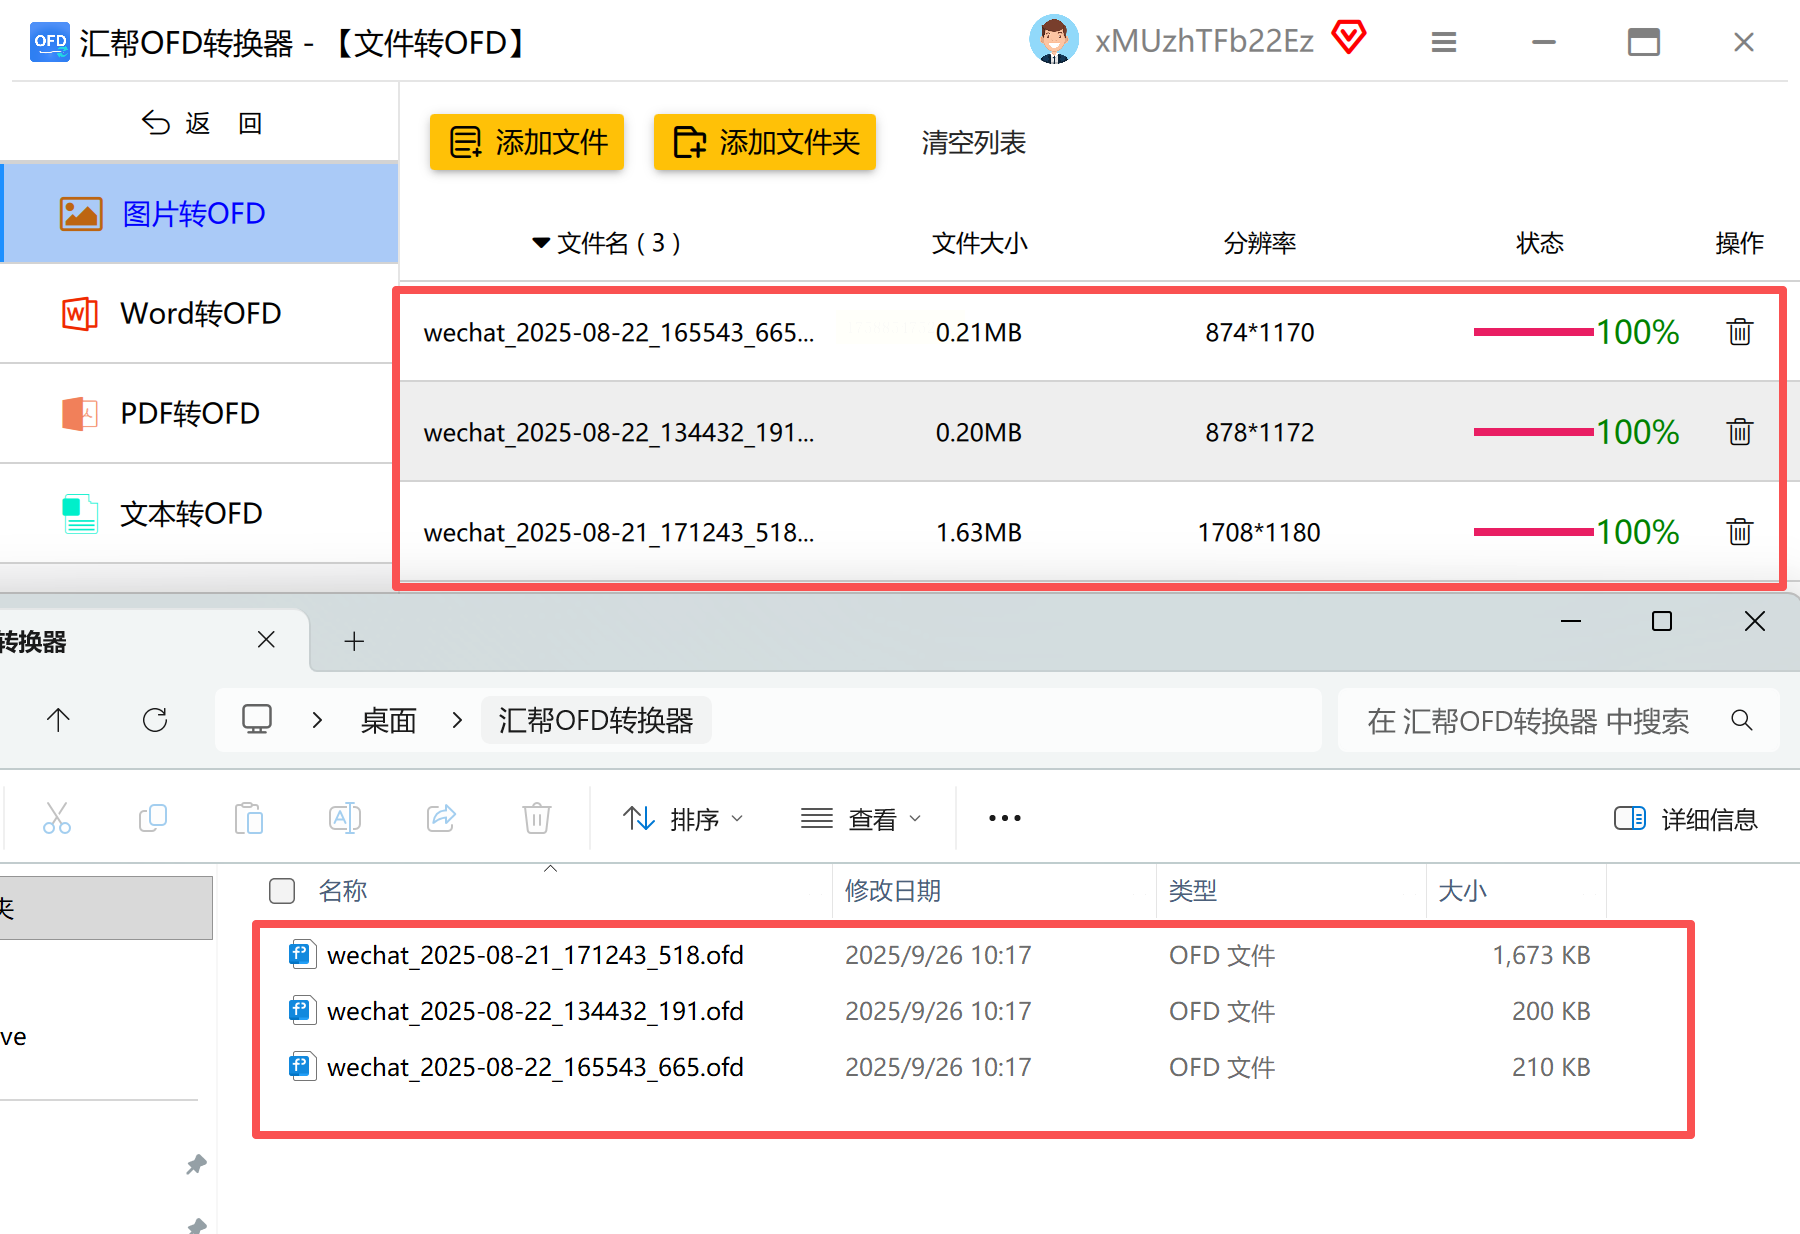Click progress bar of wechat_2025-08-21_171243_518 row
Viewport: 1800px width, 1234px height.
(1534, 532)
